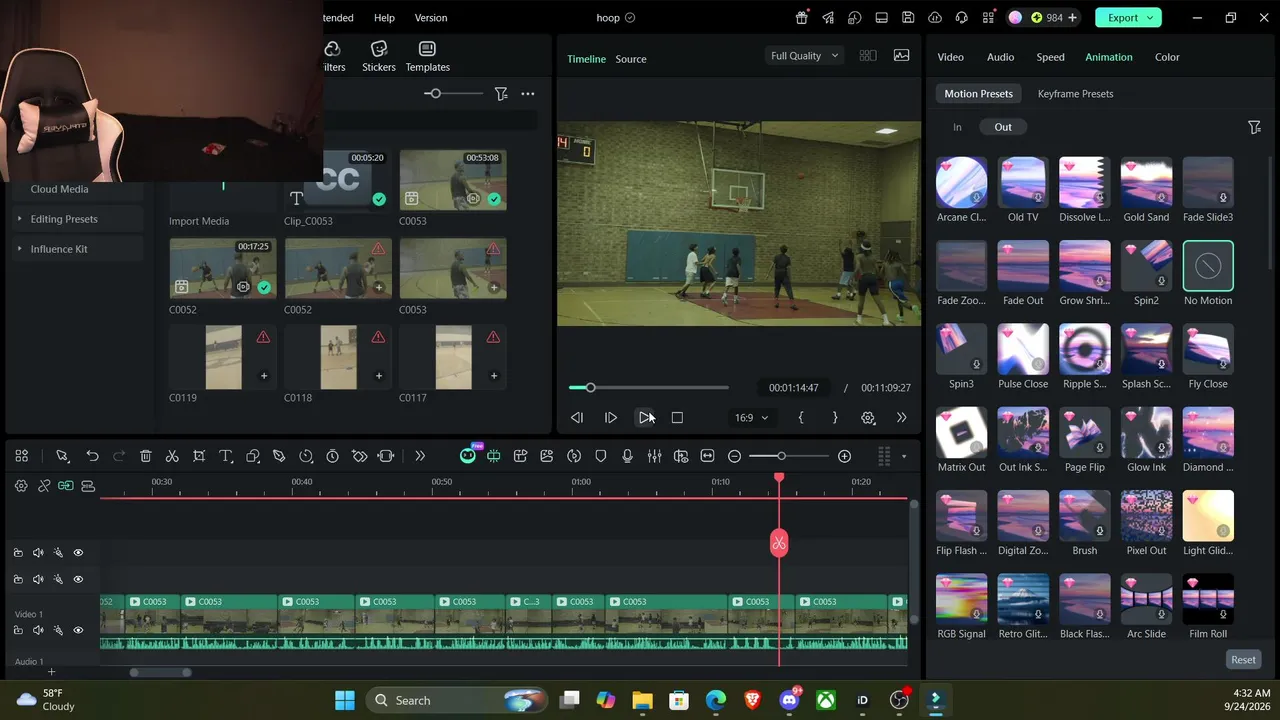Open the crop tool in timeline toolbar
Image resolution: width=1280 pixels, height=720 pixels.
199,456
